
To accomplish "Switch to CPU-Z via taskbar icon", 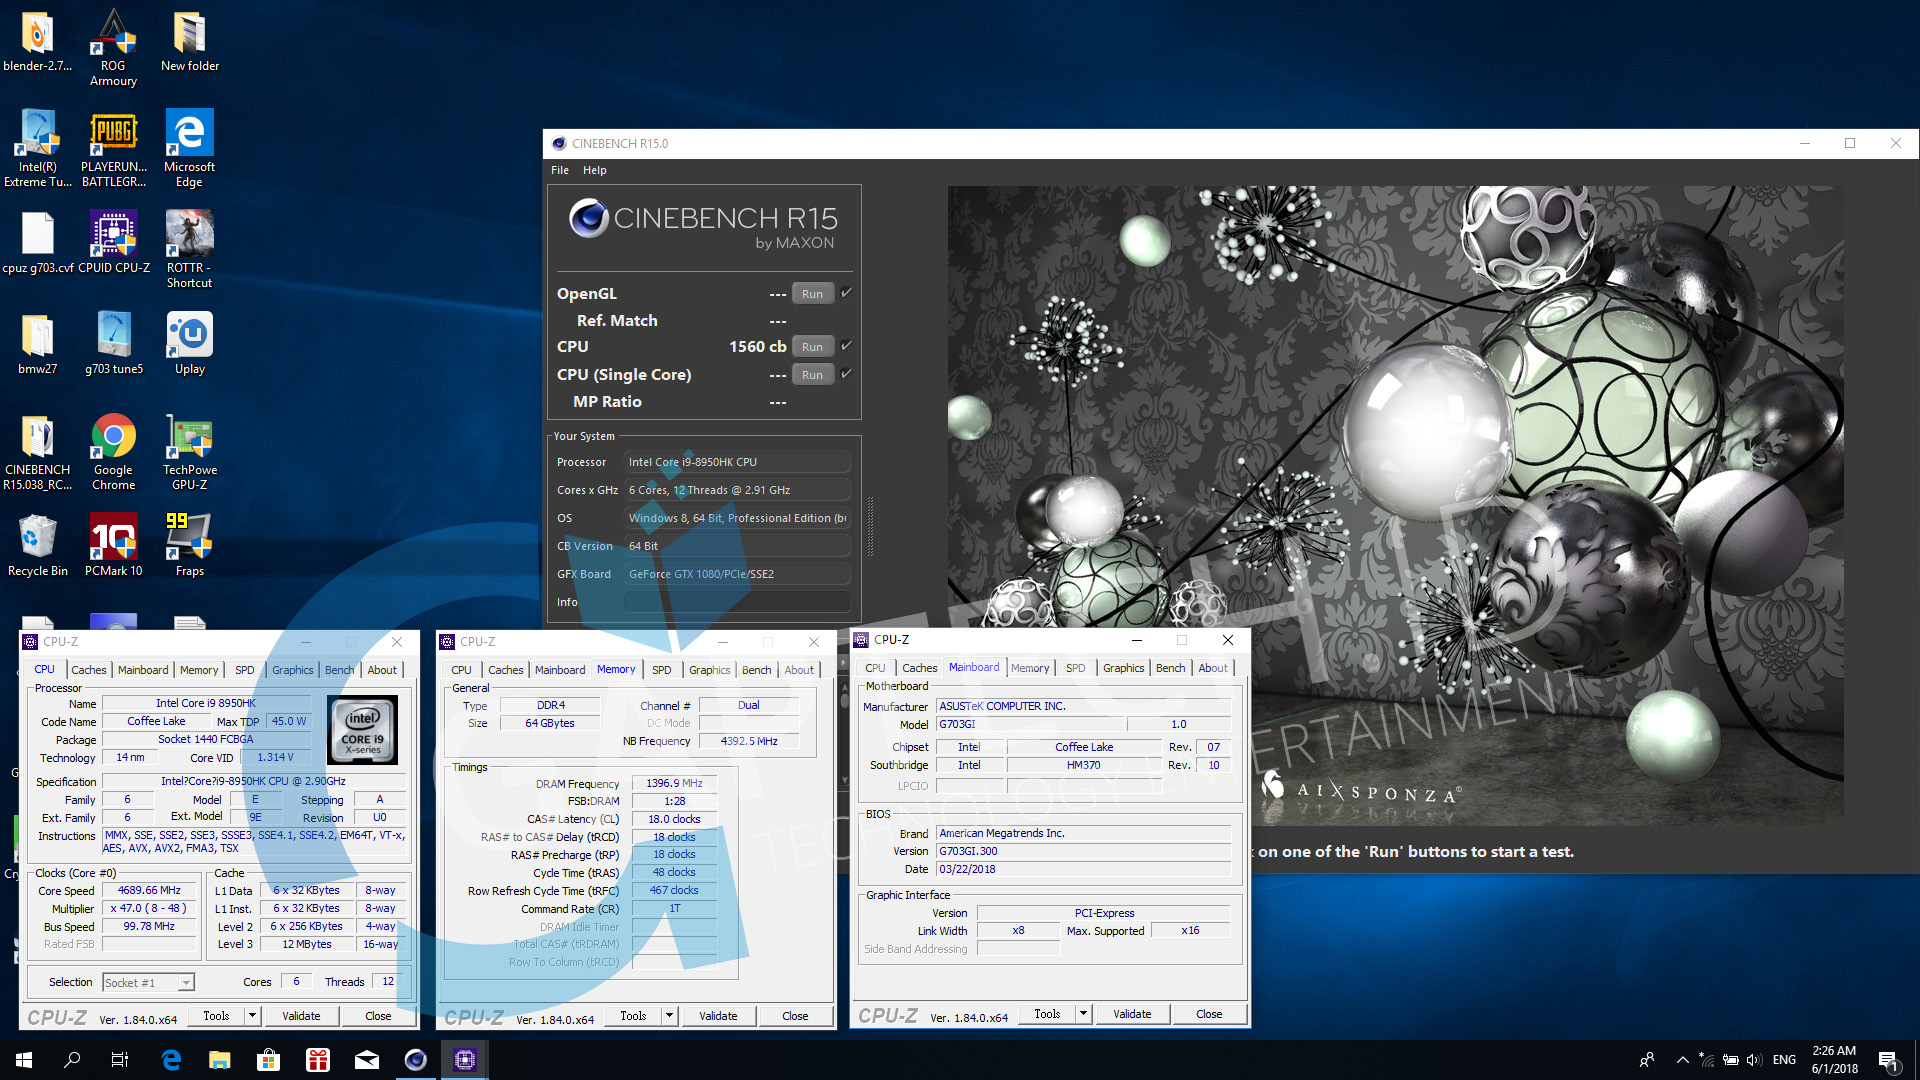I will click(465, 1060).
